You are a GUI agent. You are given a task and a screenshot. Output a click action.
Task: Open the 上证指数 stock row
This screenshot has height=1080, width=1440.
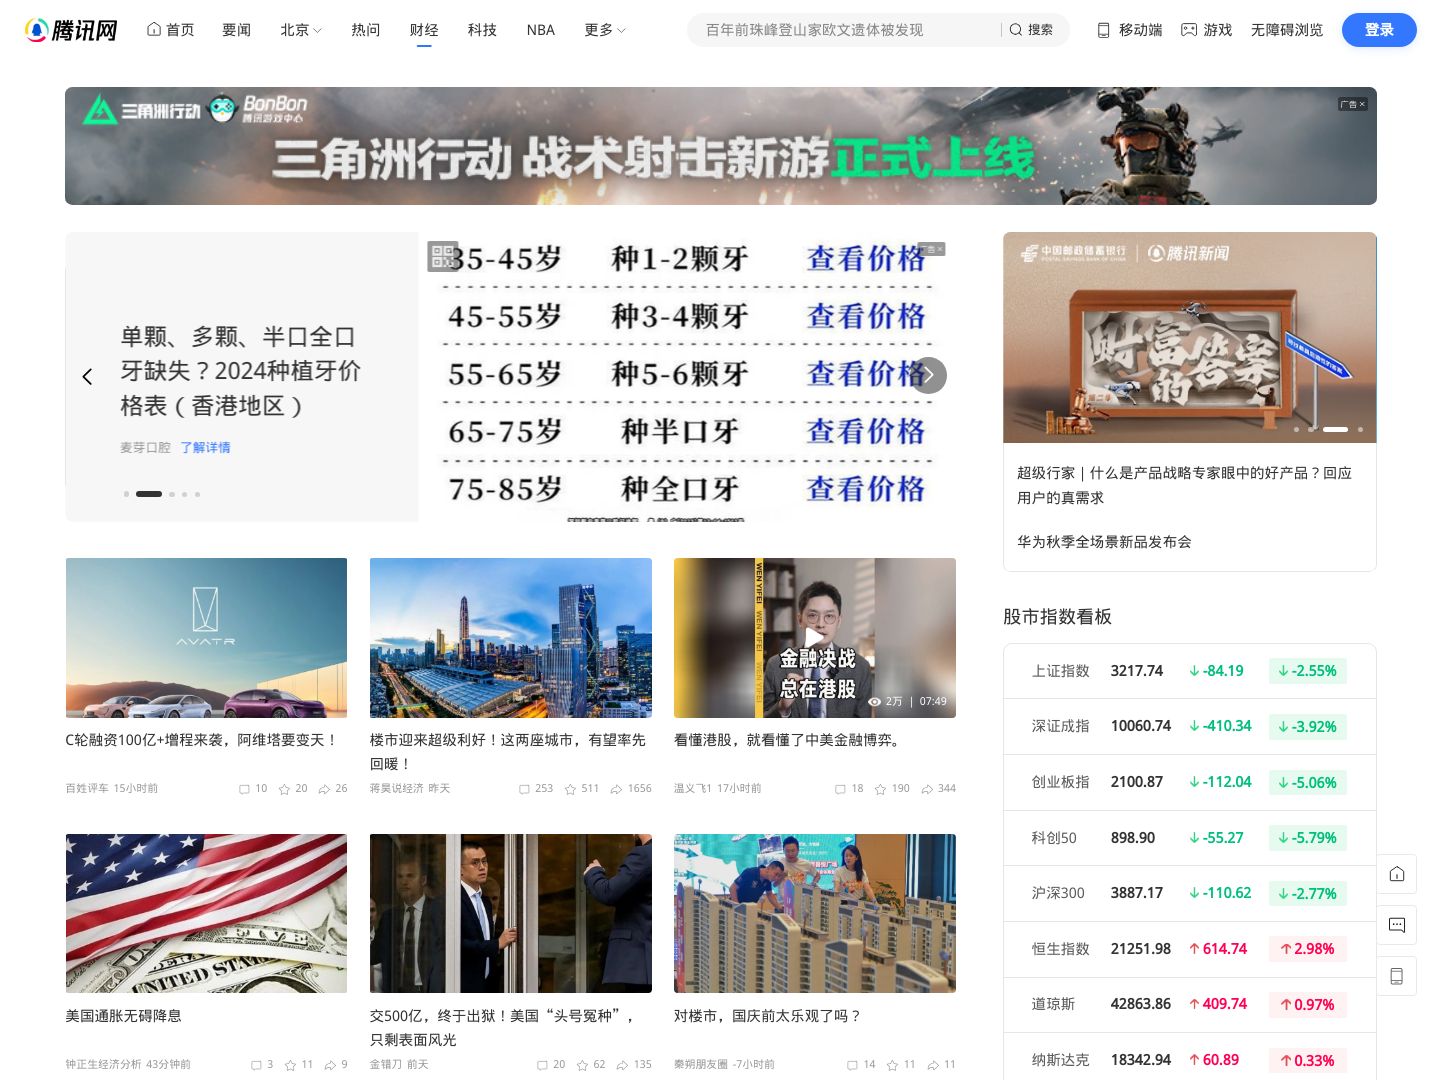pos(1190,671)
